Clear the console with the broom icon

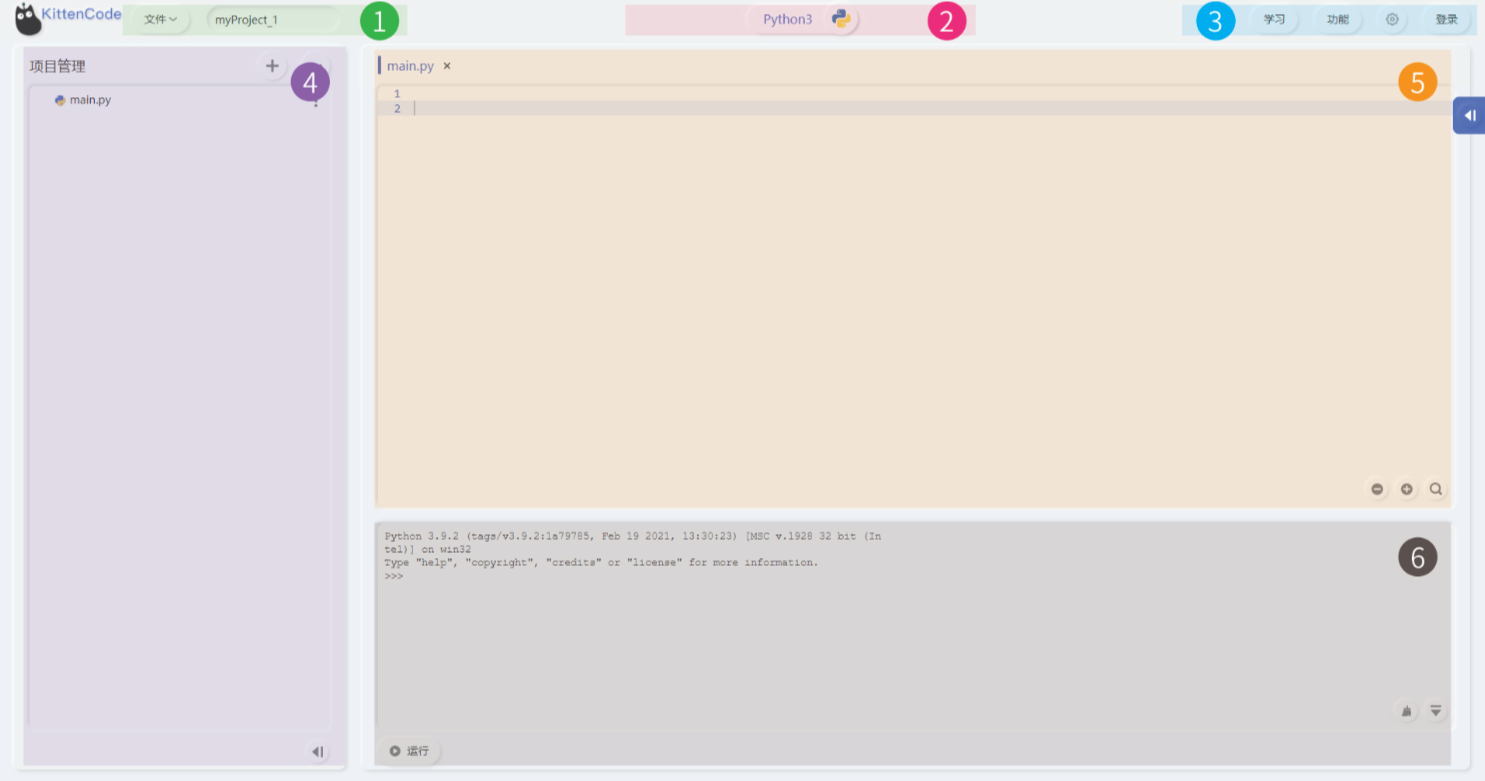click(1407, 711)
